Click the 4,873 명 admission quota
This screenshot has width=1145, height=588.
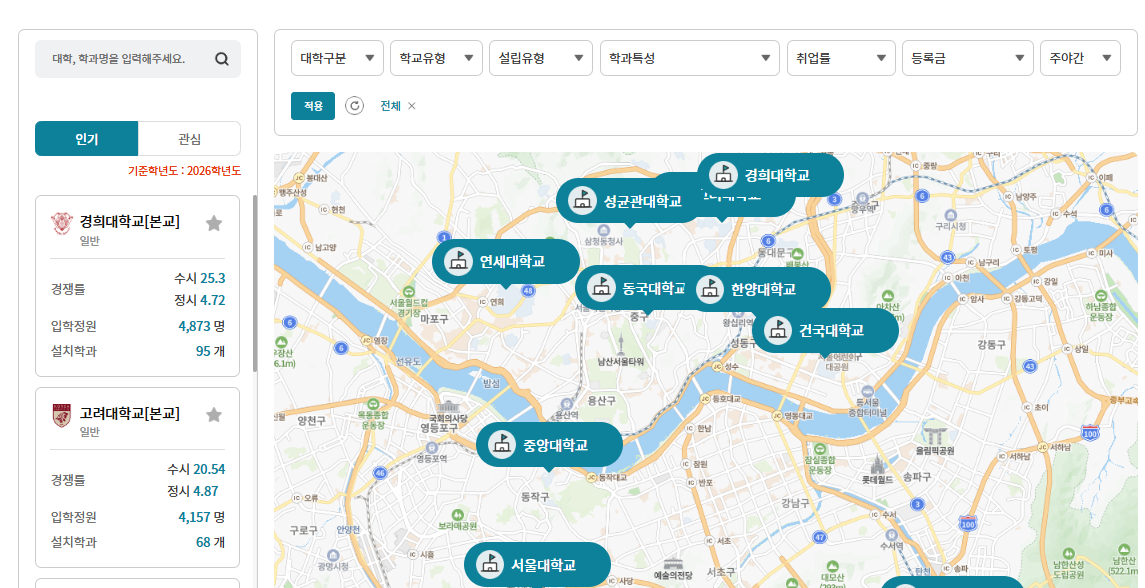pos(202,326)
